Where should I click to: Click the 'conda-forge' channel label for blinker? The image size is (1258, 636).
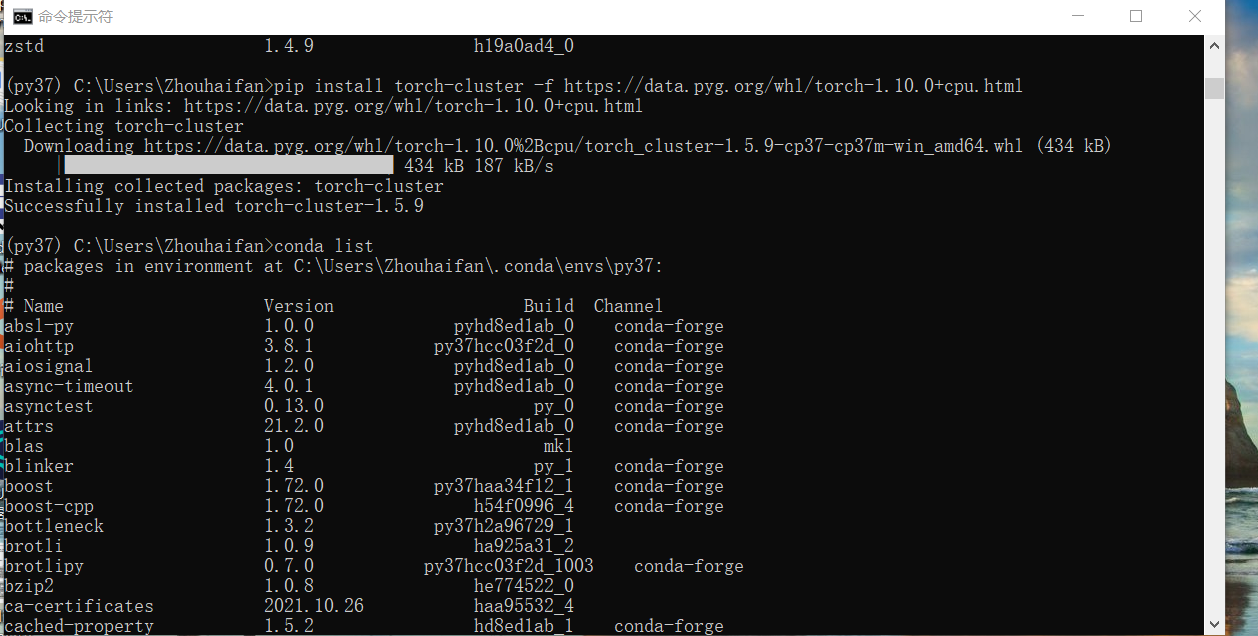pos(668,465)
